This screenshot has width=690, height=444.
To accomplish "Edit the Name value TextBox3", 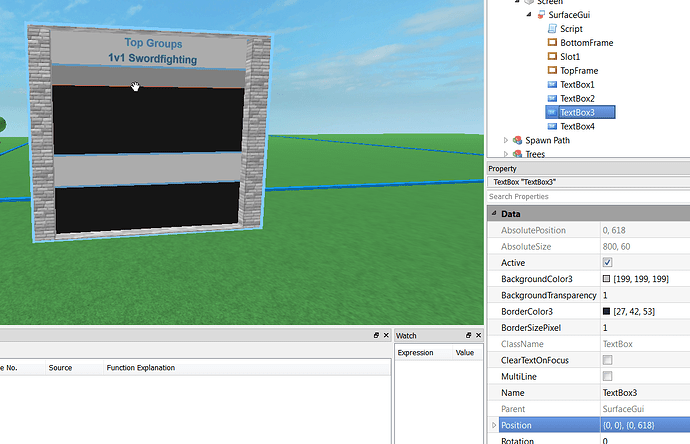I will 645,393.
